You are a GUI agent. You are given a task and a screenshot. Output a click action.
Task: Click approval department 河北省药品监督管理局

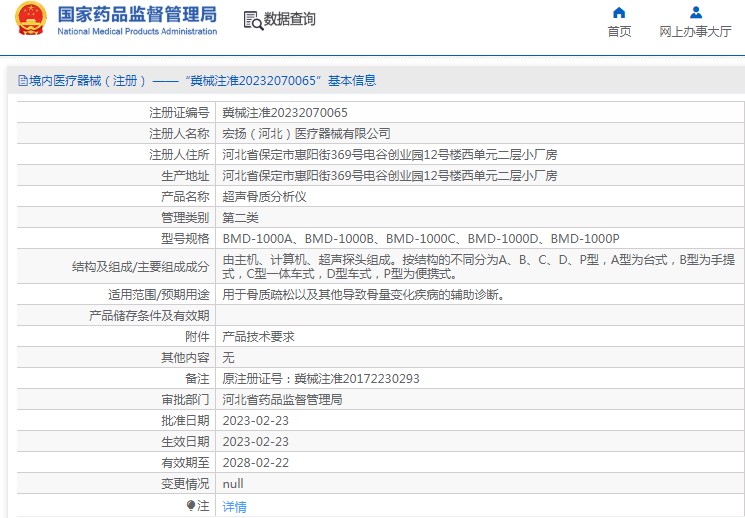coord(282,400)
